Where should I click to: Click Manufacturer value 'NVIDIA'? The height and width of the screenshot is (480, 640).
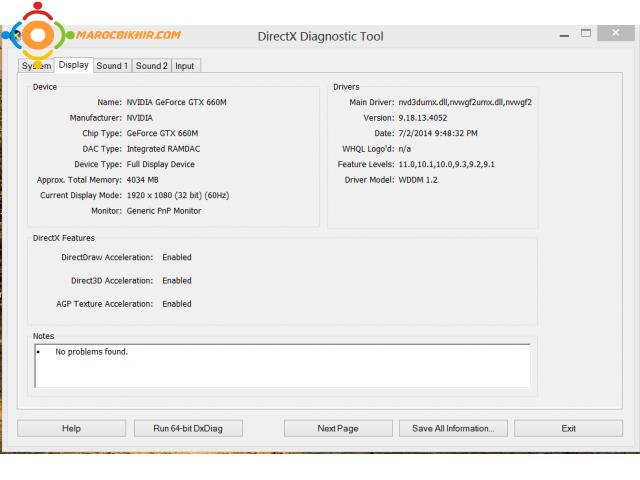pos(140,118)
